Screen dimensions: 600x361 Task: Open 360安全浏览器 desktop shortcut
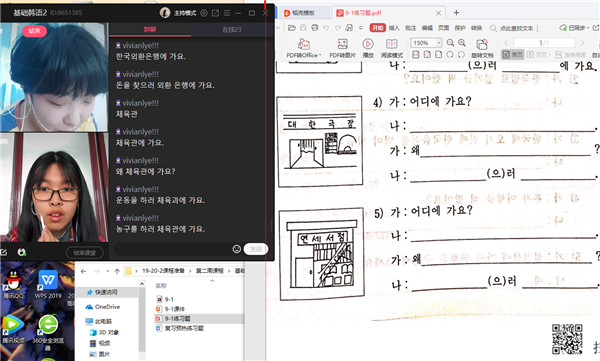[x=48, y=332]
